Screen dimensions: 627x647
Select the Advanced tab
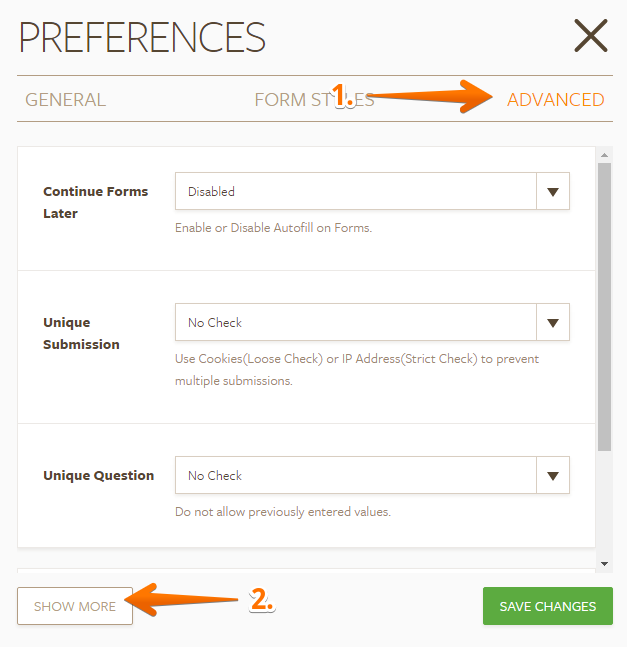coord(555,100)
